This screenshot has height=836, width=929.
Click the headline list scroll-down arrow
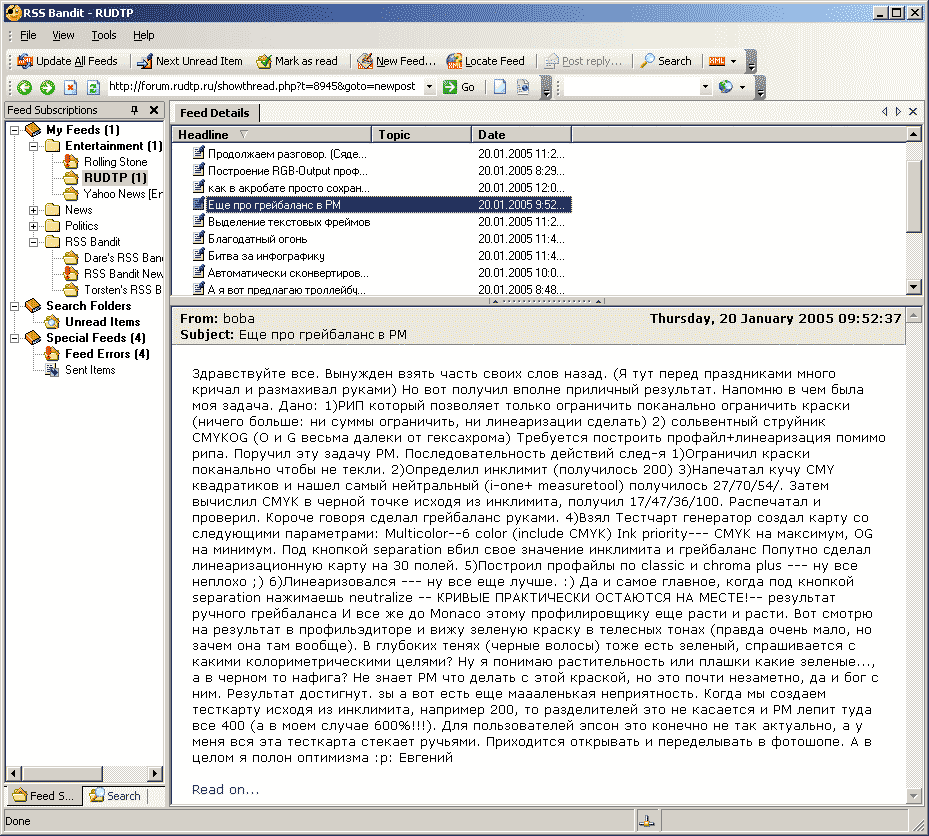pos(914,287)
